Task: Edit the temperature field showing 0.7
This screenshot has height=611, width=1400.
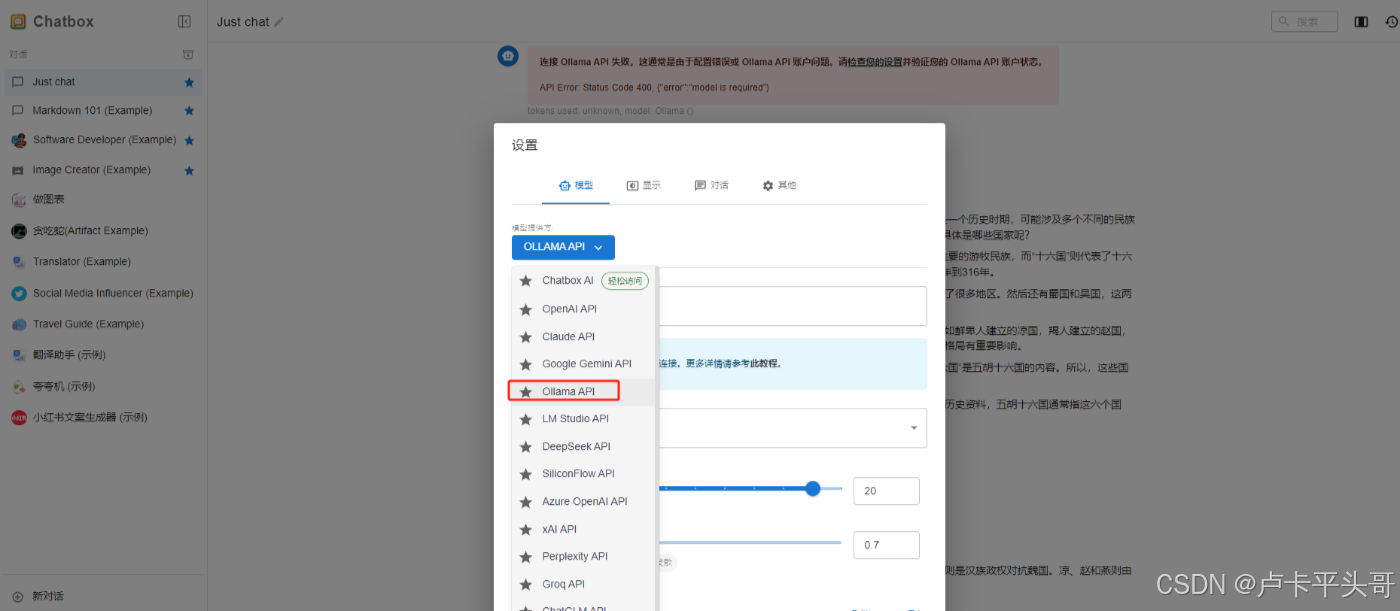Action: click(x=886, y=545)
